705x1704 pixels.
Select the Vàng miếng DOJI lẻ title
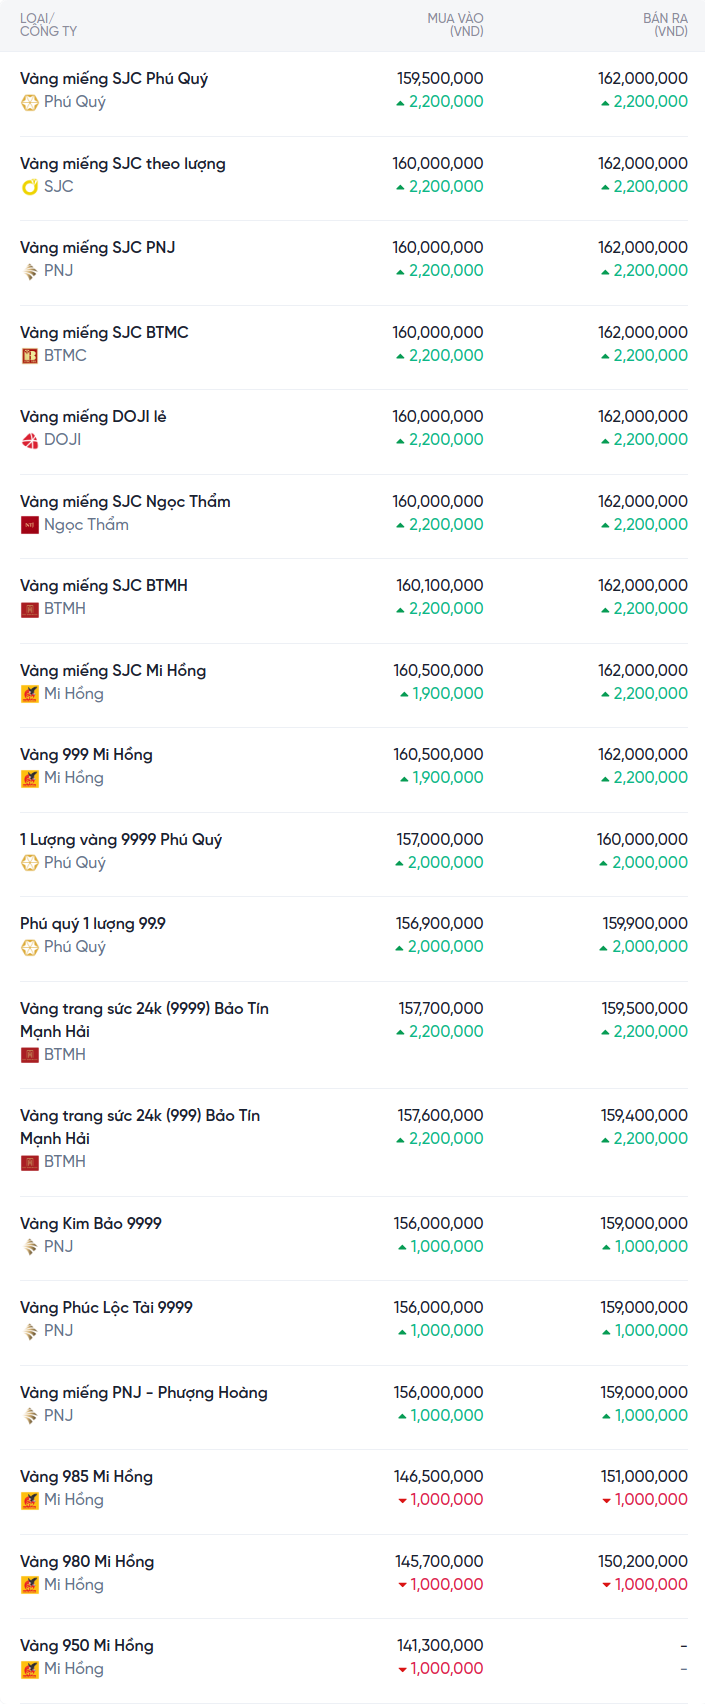tap(93, 416)
